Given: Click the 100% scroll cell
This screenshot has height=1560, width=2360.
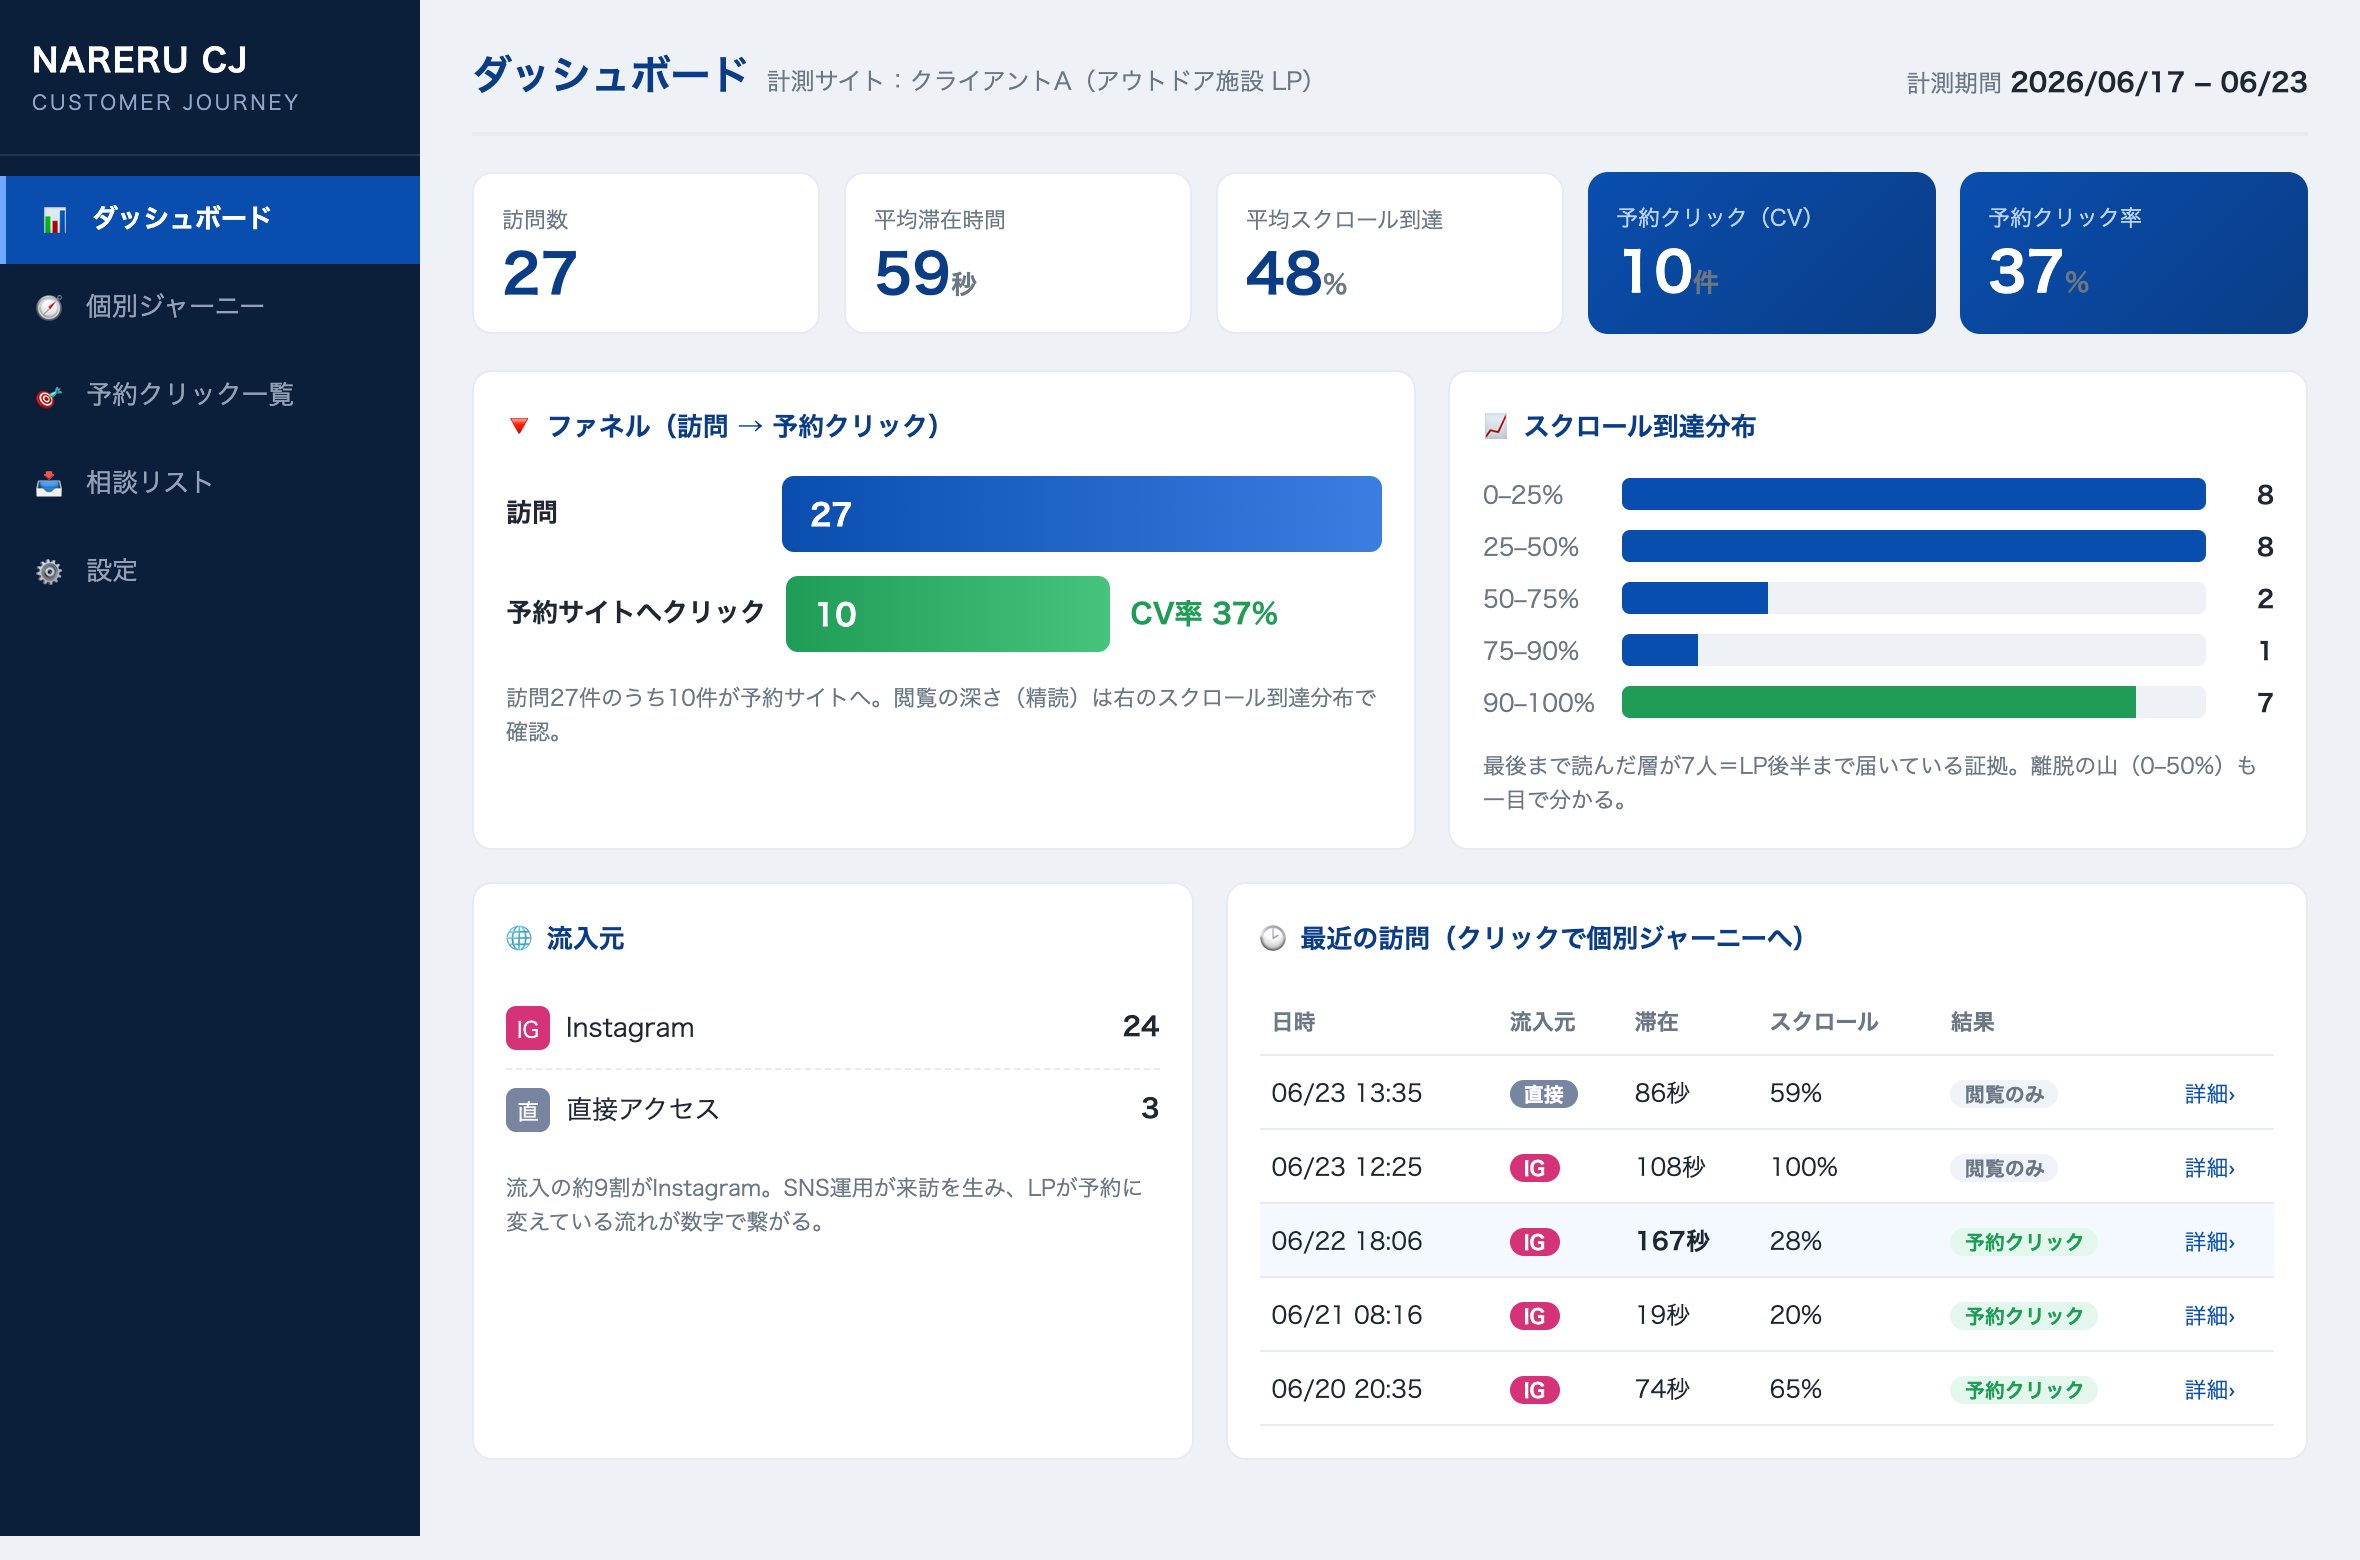Looking at the screenshot, I should [x=1804, y=1167].
